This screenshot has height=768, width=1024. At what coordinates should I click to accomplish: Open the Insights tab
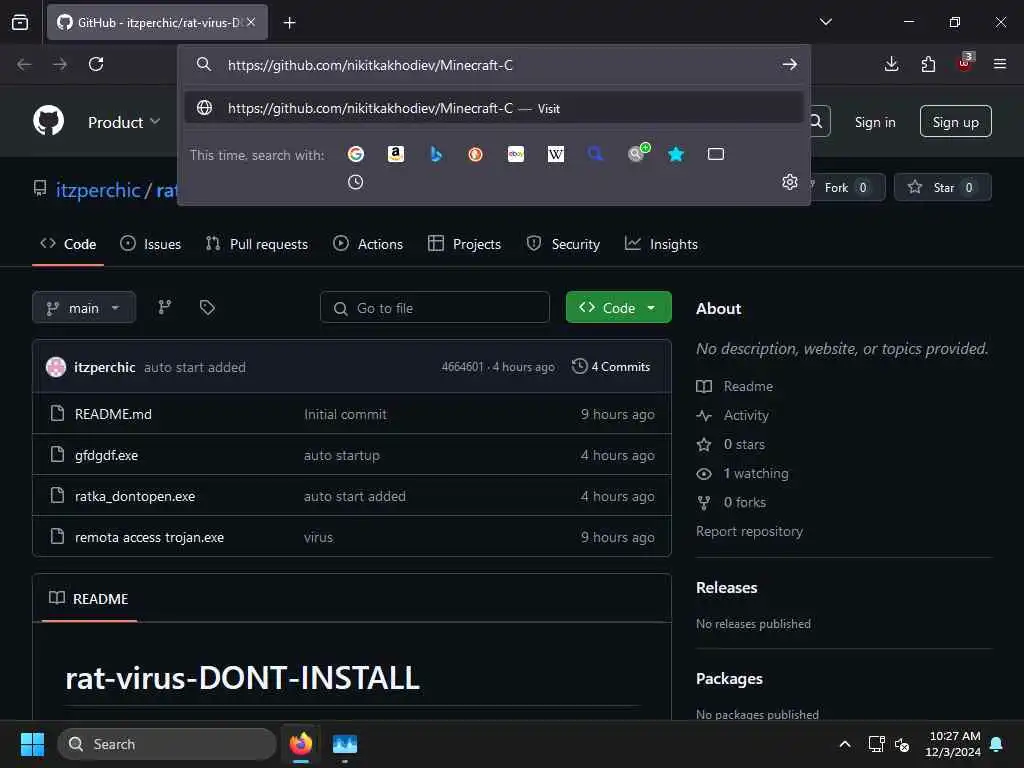[661, 244]
